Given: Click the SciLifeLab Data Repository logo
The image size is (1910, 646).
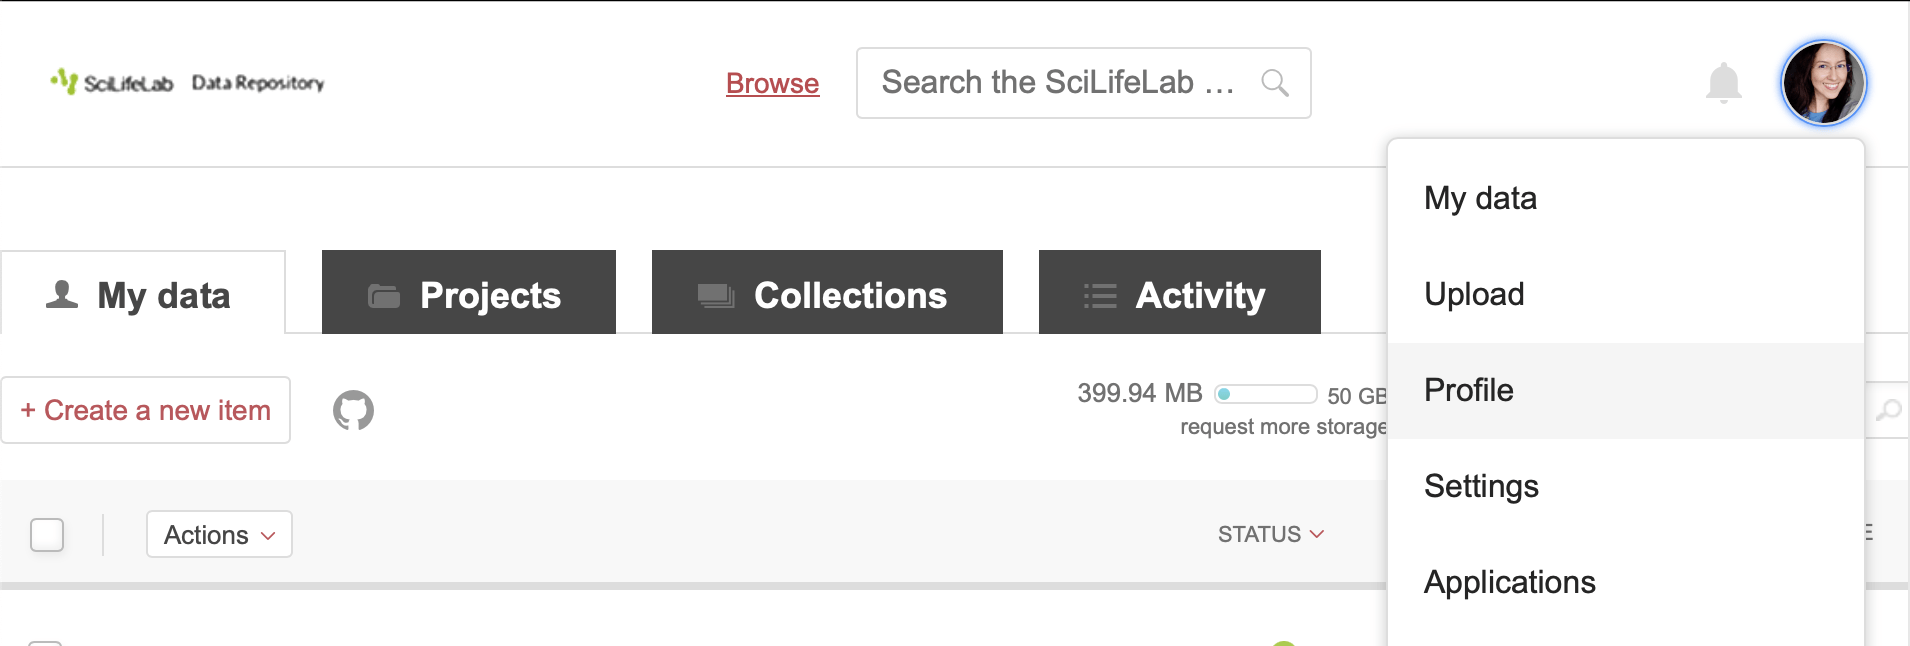Looking at the screenshot, I should click(x=187, y=82).
